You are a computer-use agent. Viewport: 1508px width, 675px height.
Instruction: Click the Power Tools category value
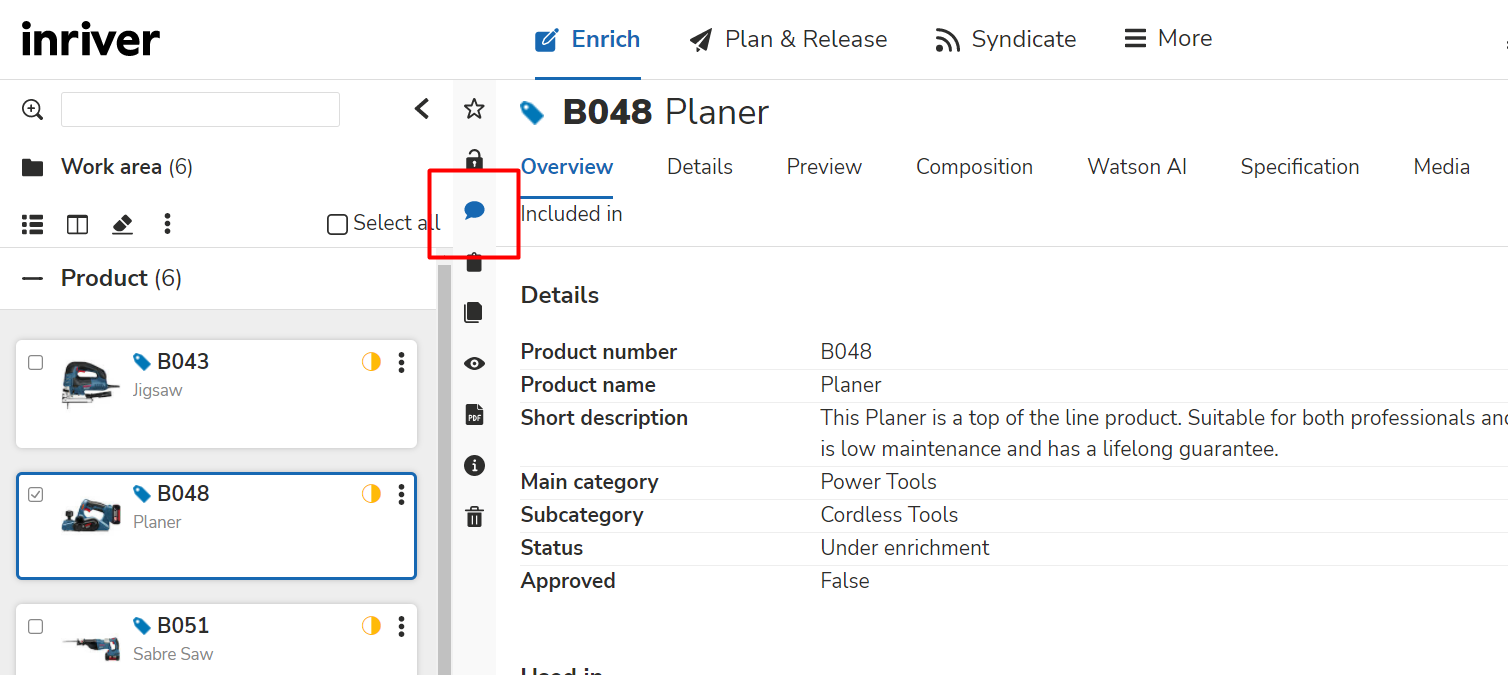[x=879, y=482]
